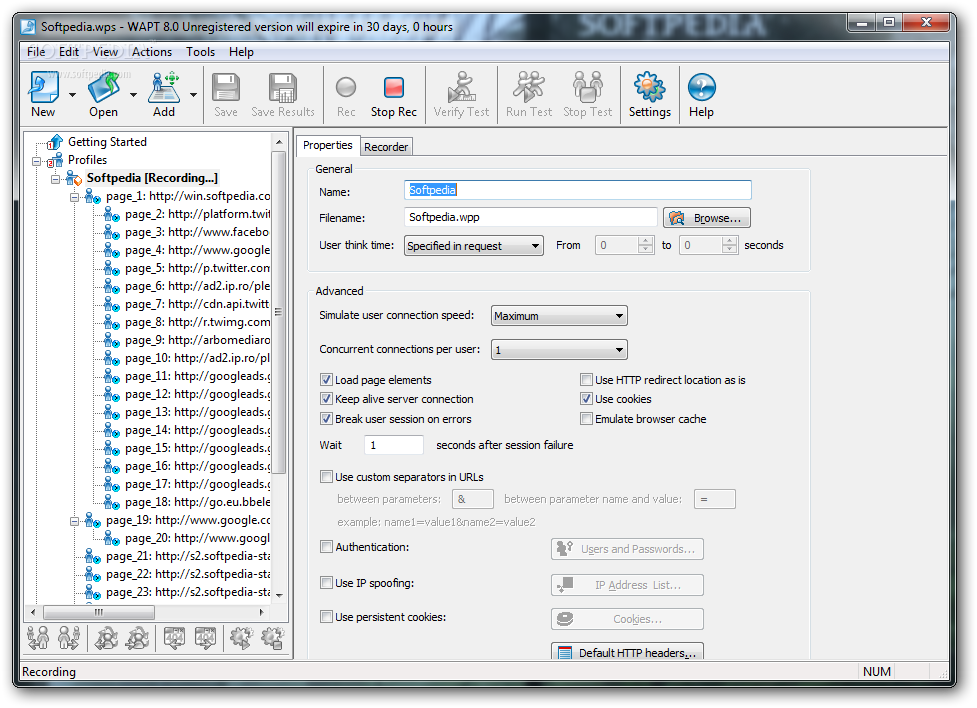
Task: Click the Cookies... button
Action: pyautogui.click(x=627, y=619)
